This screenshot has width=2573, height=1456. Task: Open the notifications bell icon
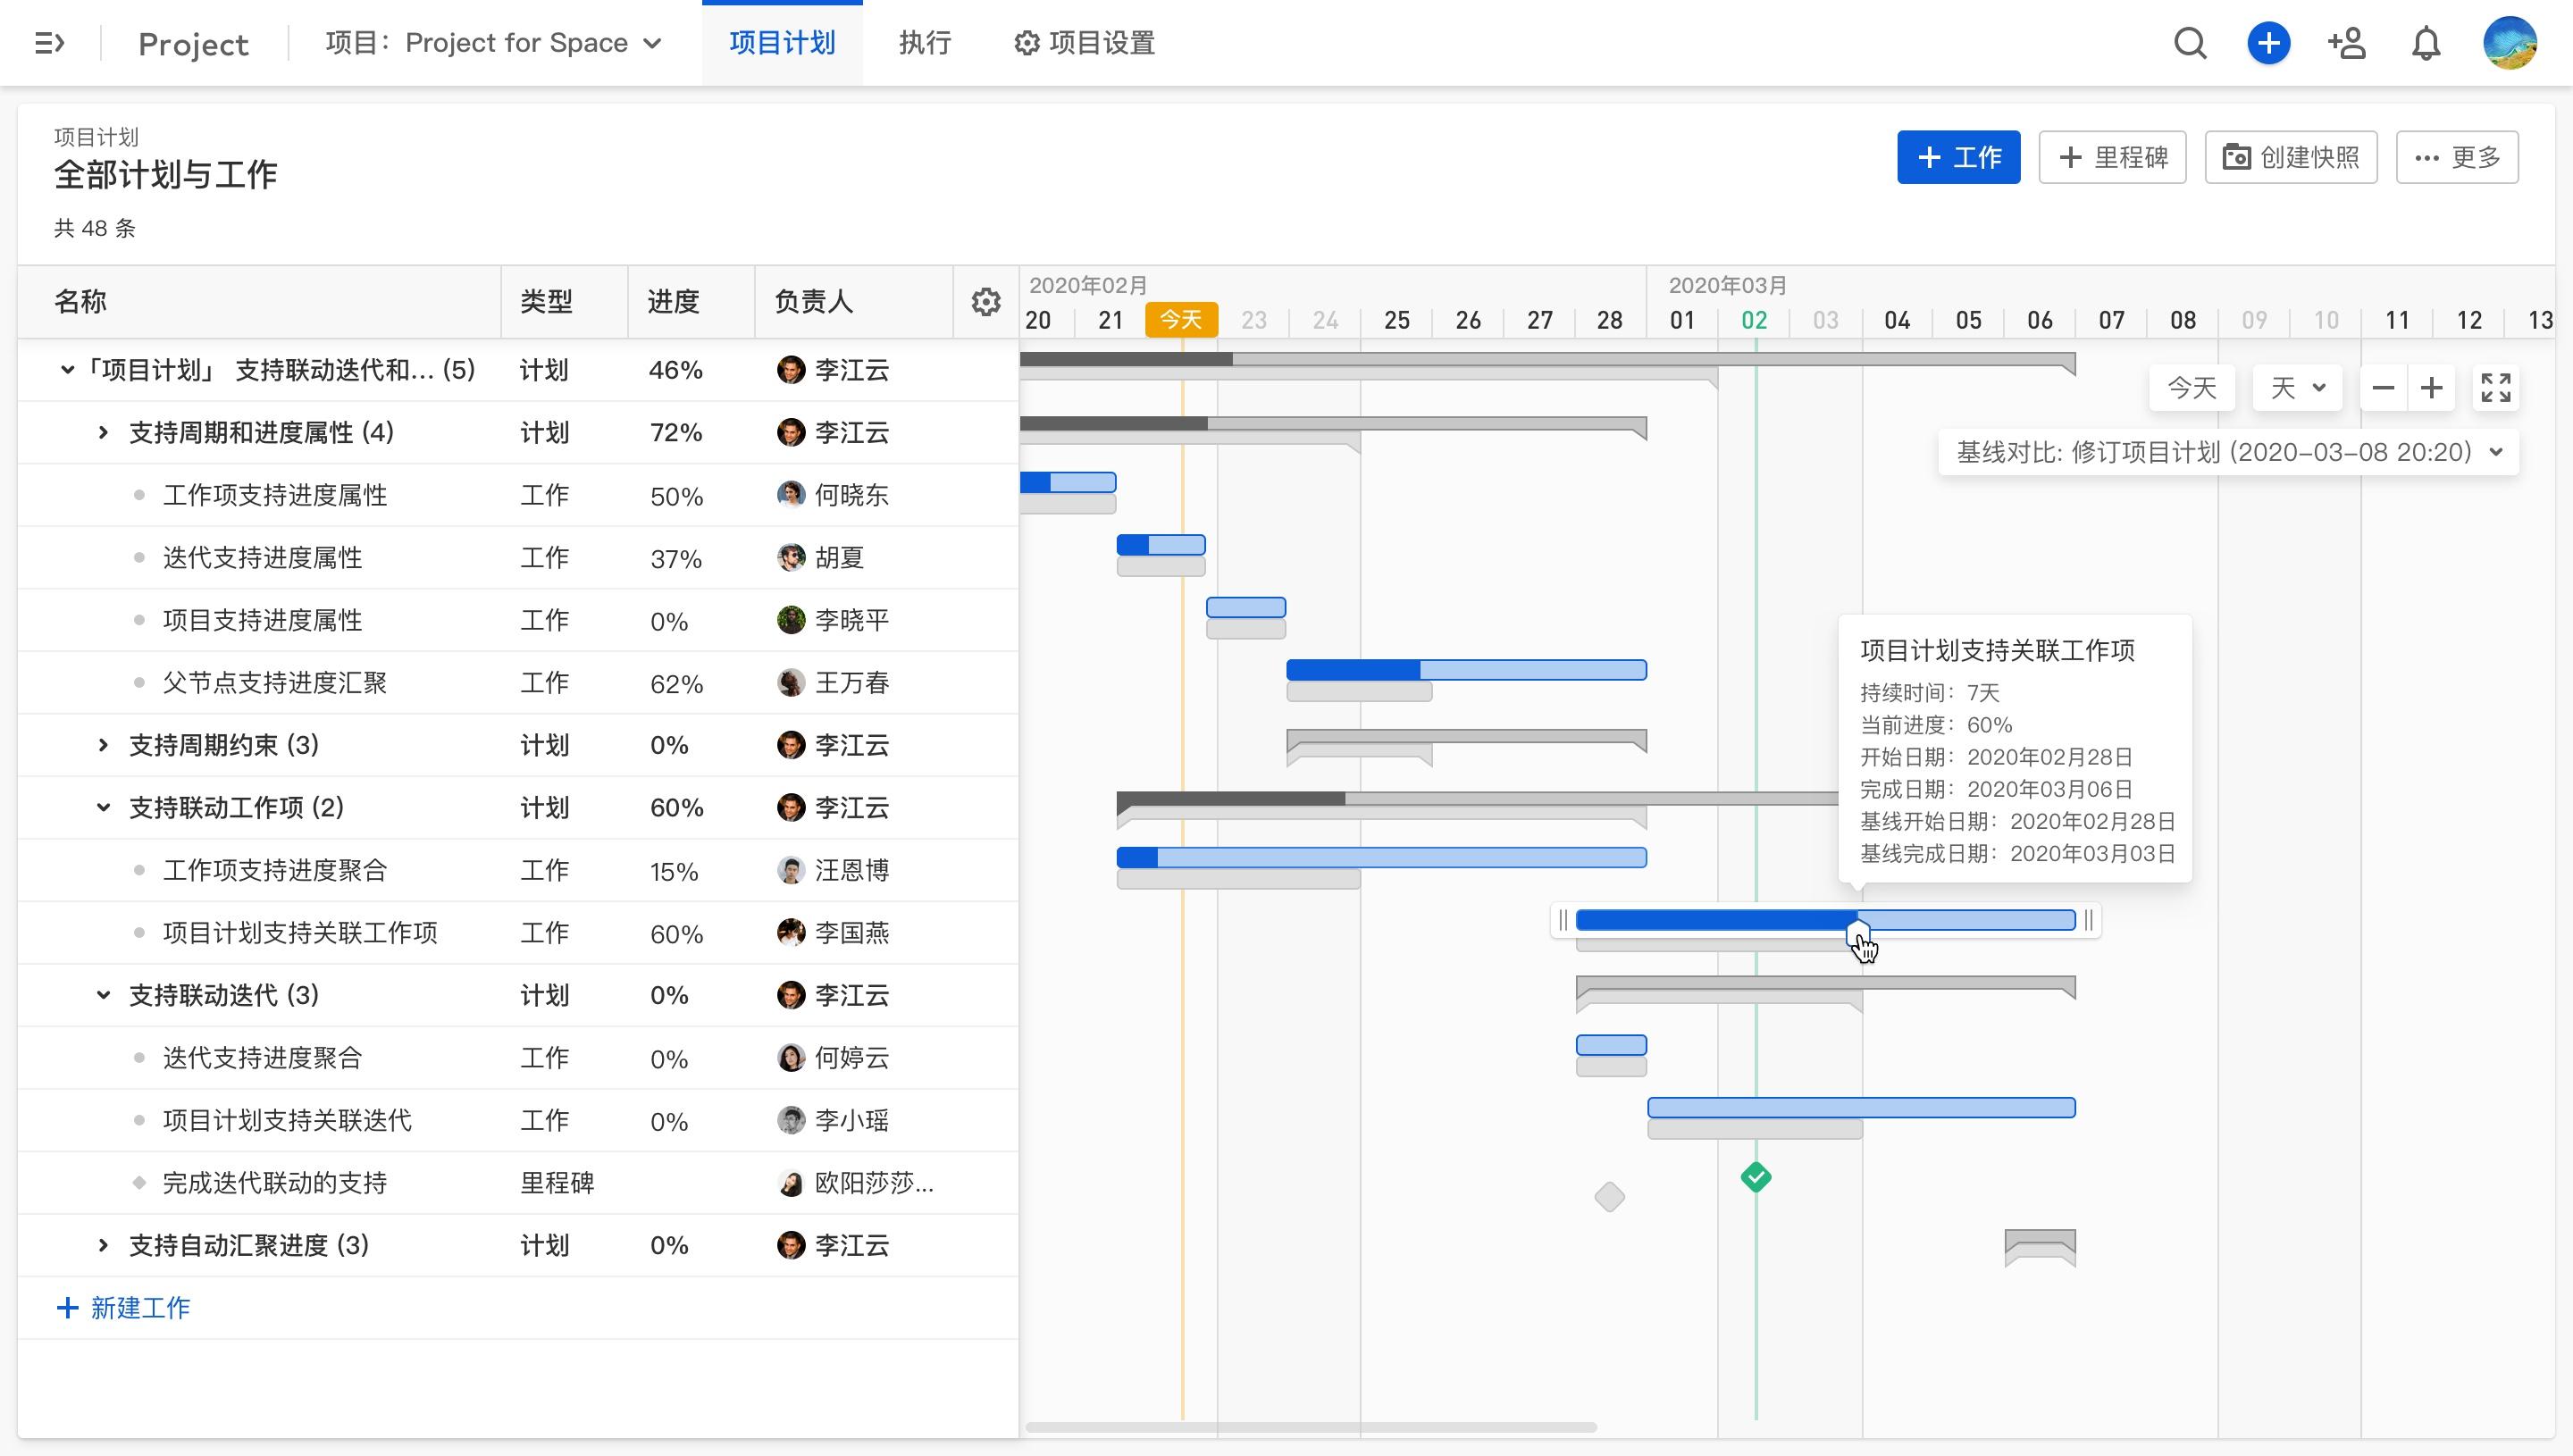(2426, 44)
